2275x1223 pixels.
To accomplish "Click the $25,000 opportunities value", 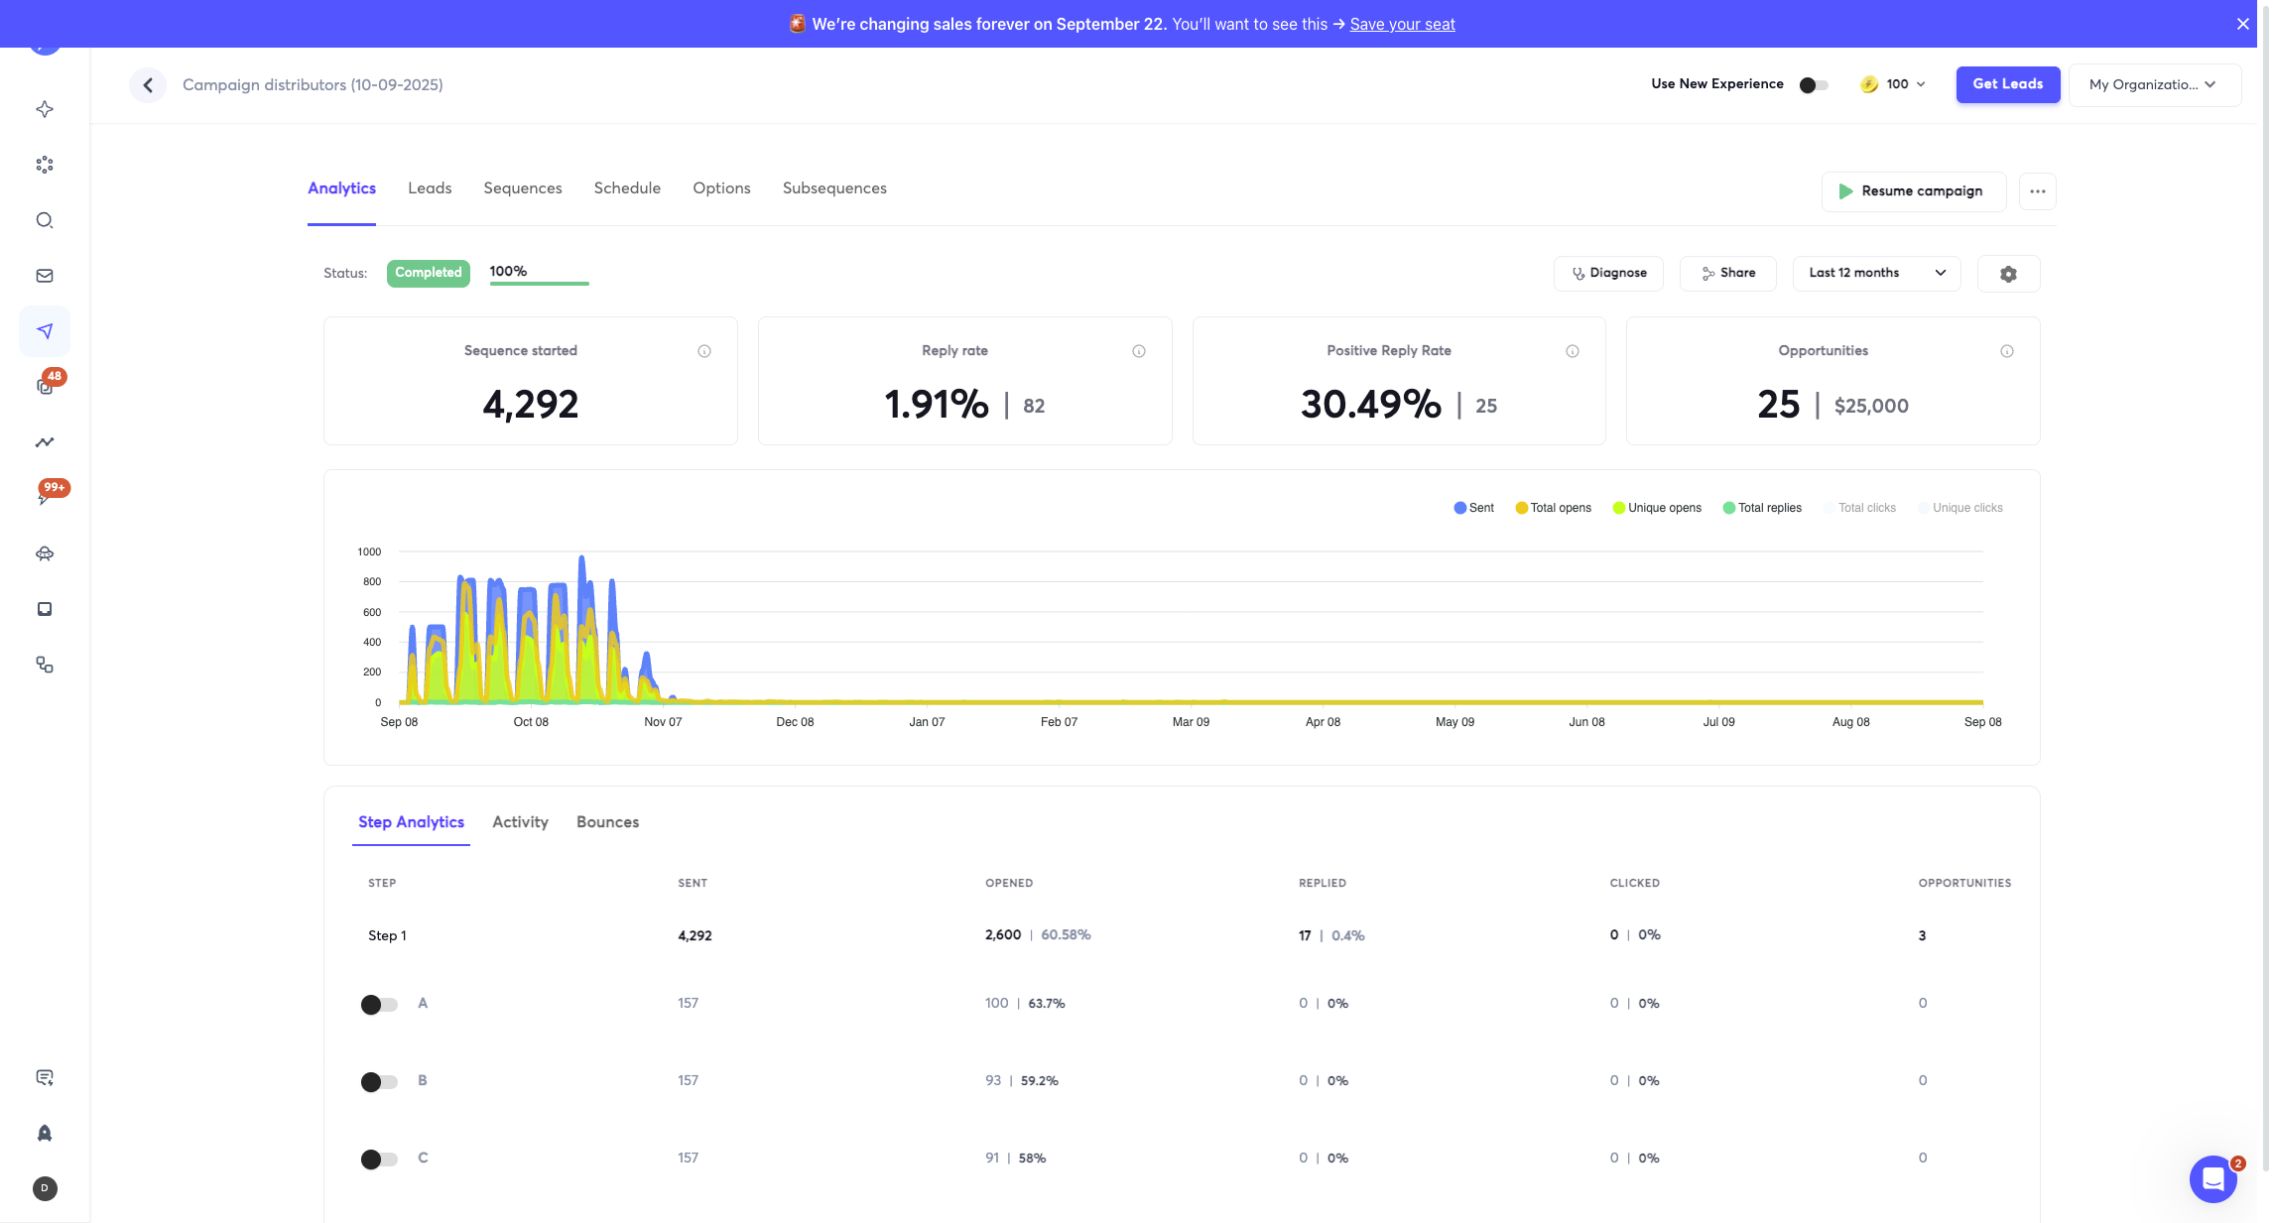I will pos(1871,406).
